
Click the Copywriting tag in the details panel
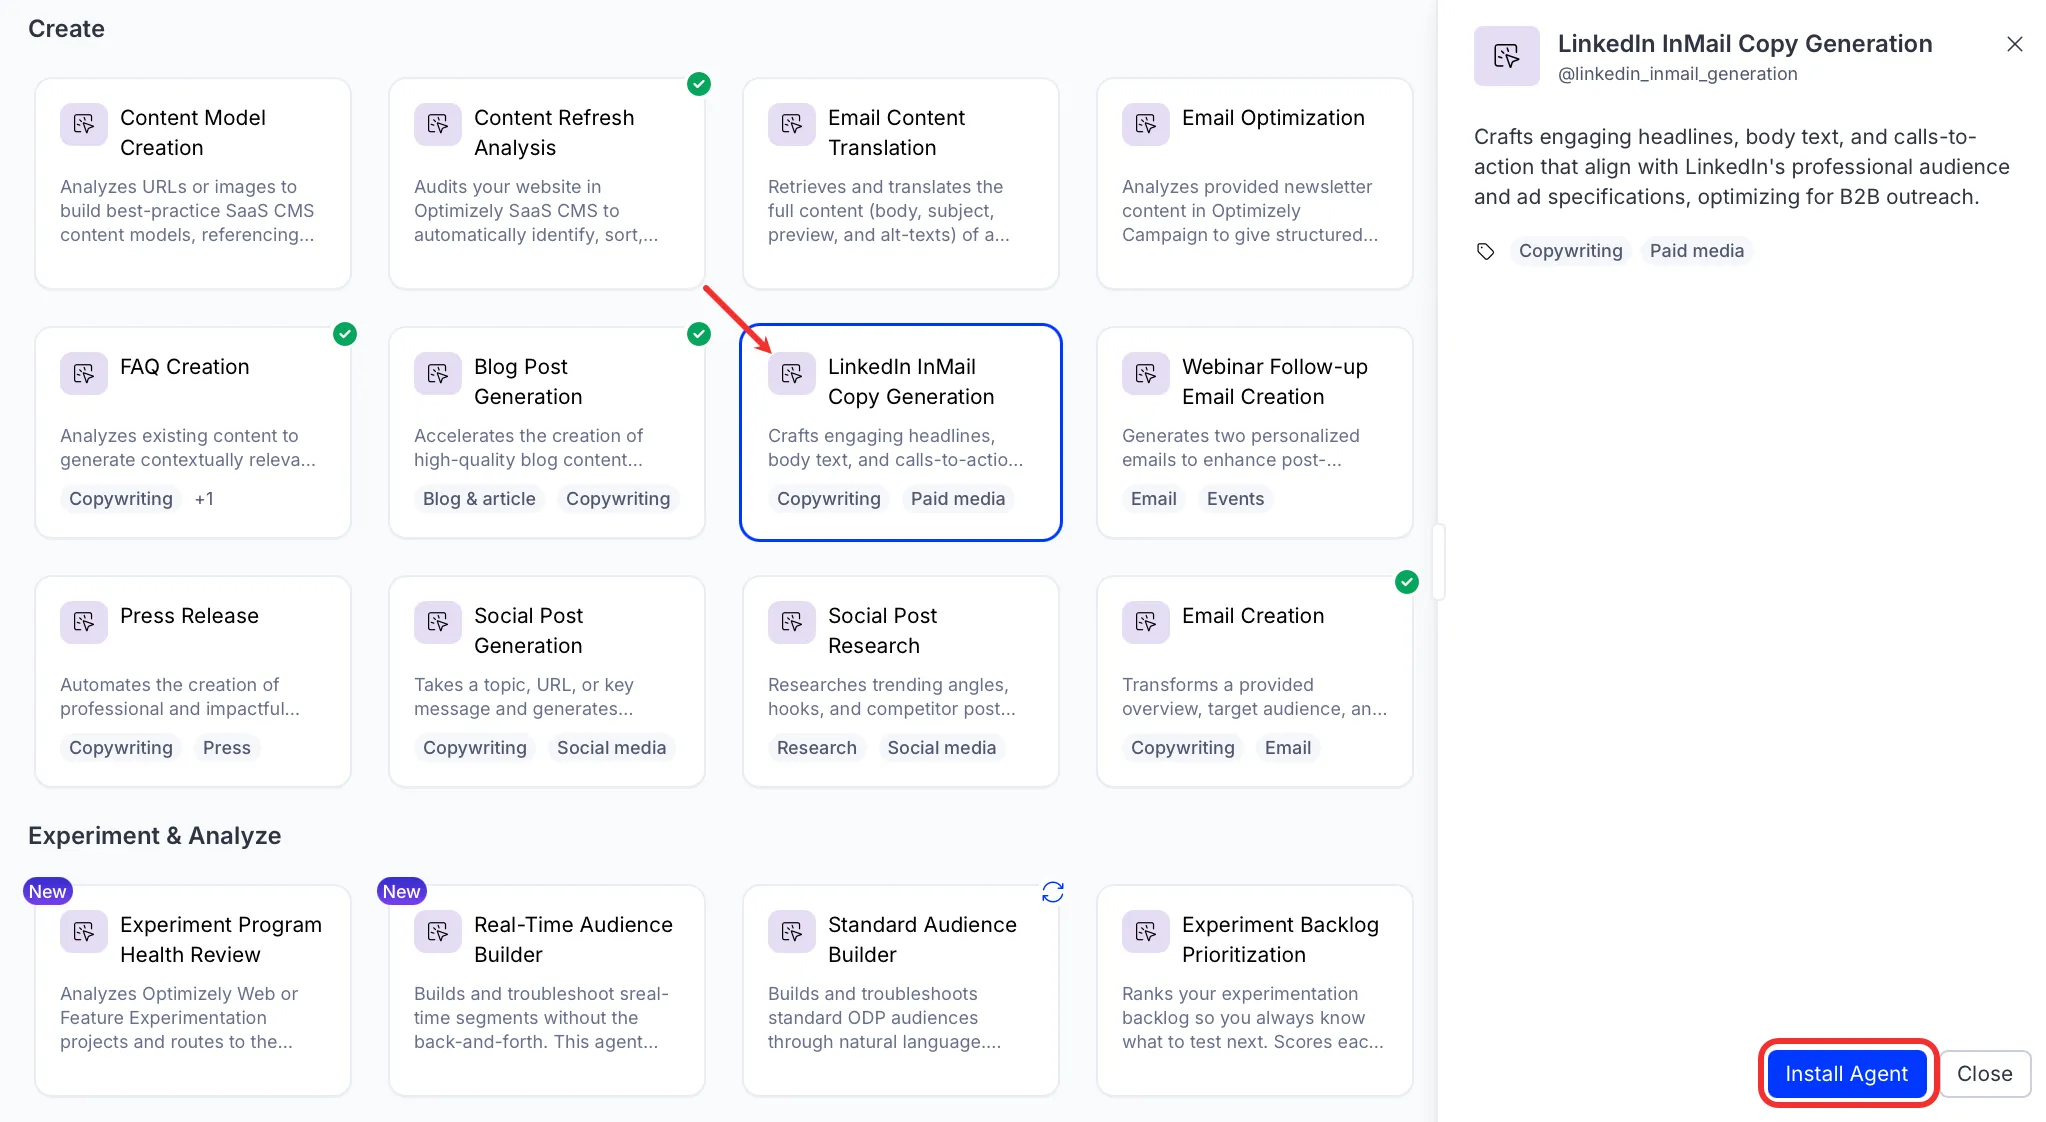[x=1571, y=251]
